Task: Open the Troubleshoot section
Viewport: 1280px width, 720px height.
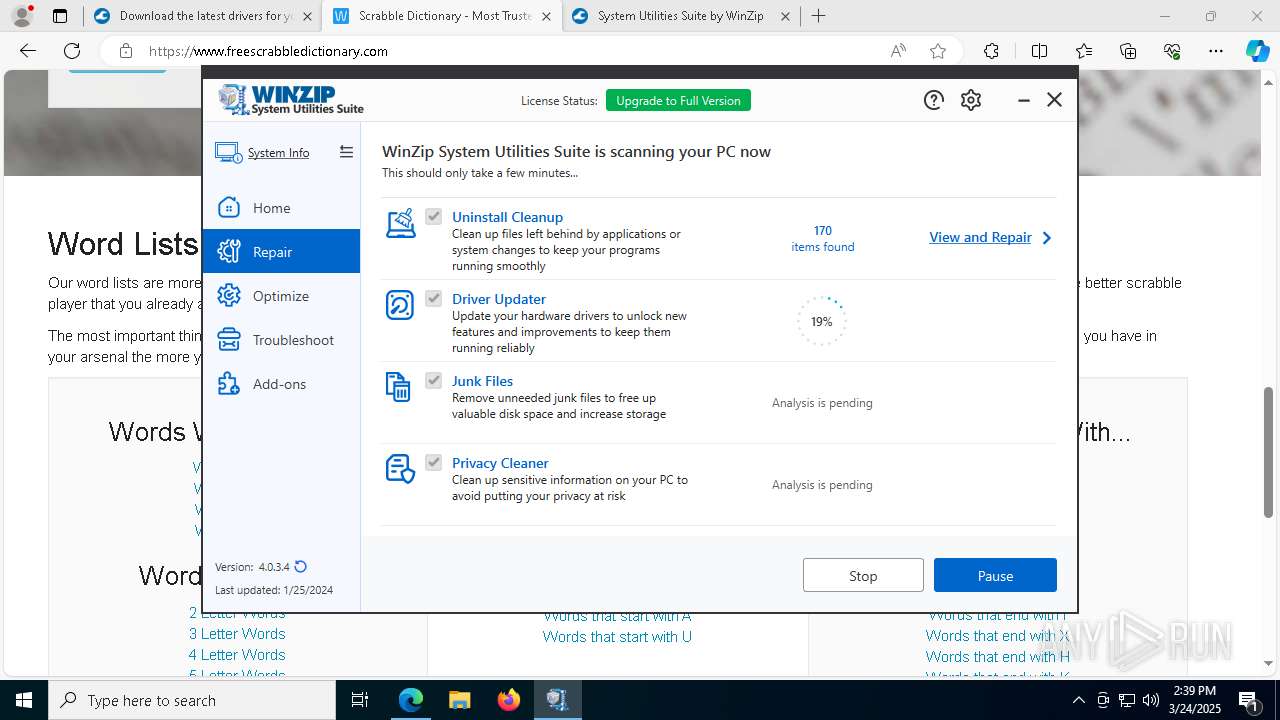Action: tap(281, 340)
